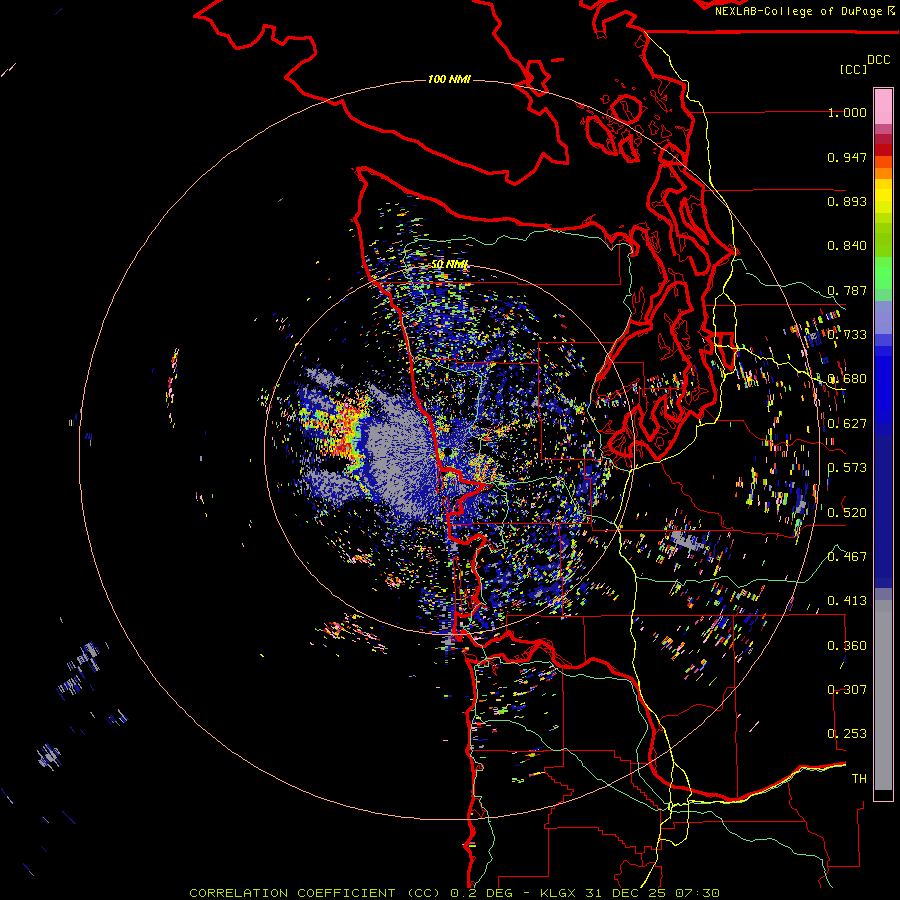Click the 0.733 scale value
This screenshot has height=900, width=900.
point(847,335)
